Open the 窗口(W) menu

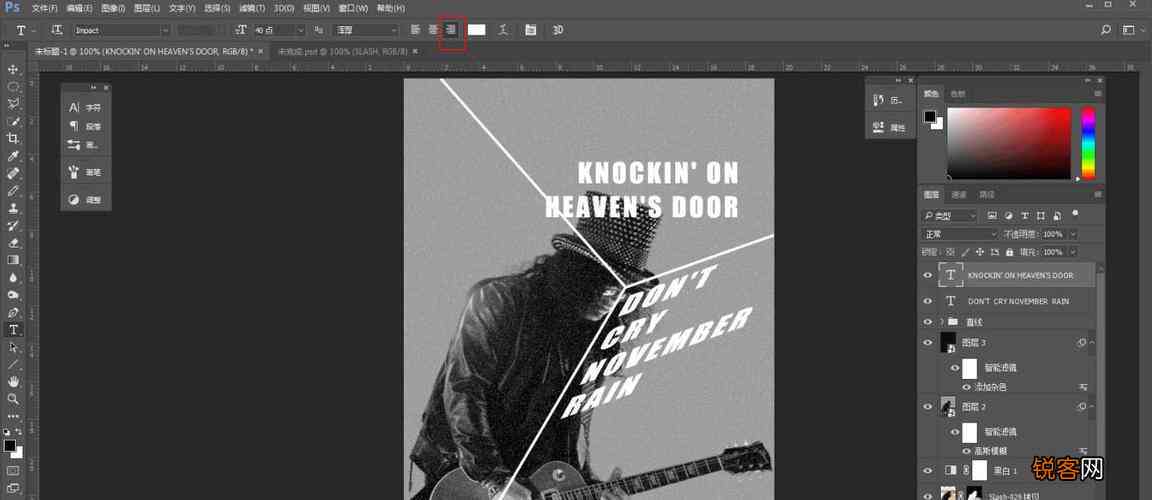tap(353, 8)
